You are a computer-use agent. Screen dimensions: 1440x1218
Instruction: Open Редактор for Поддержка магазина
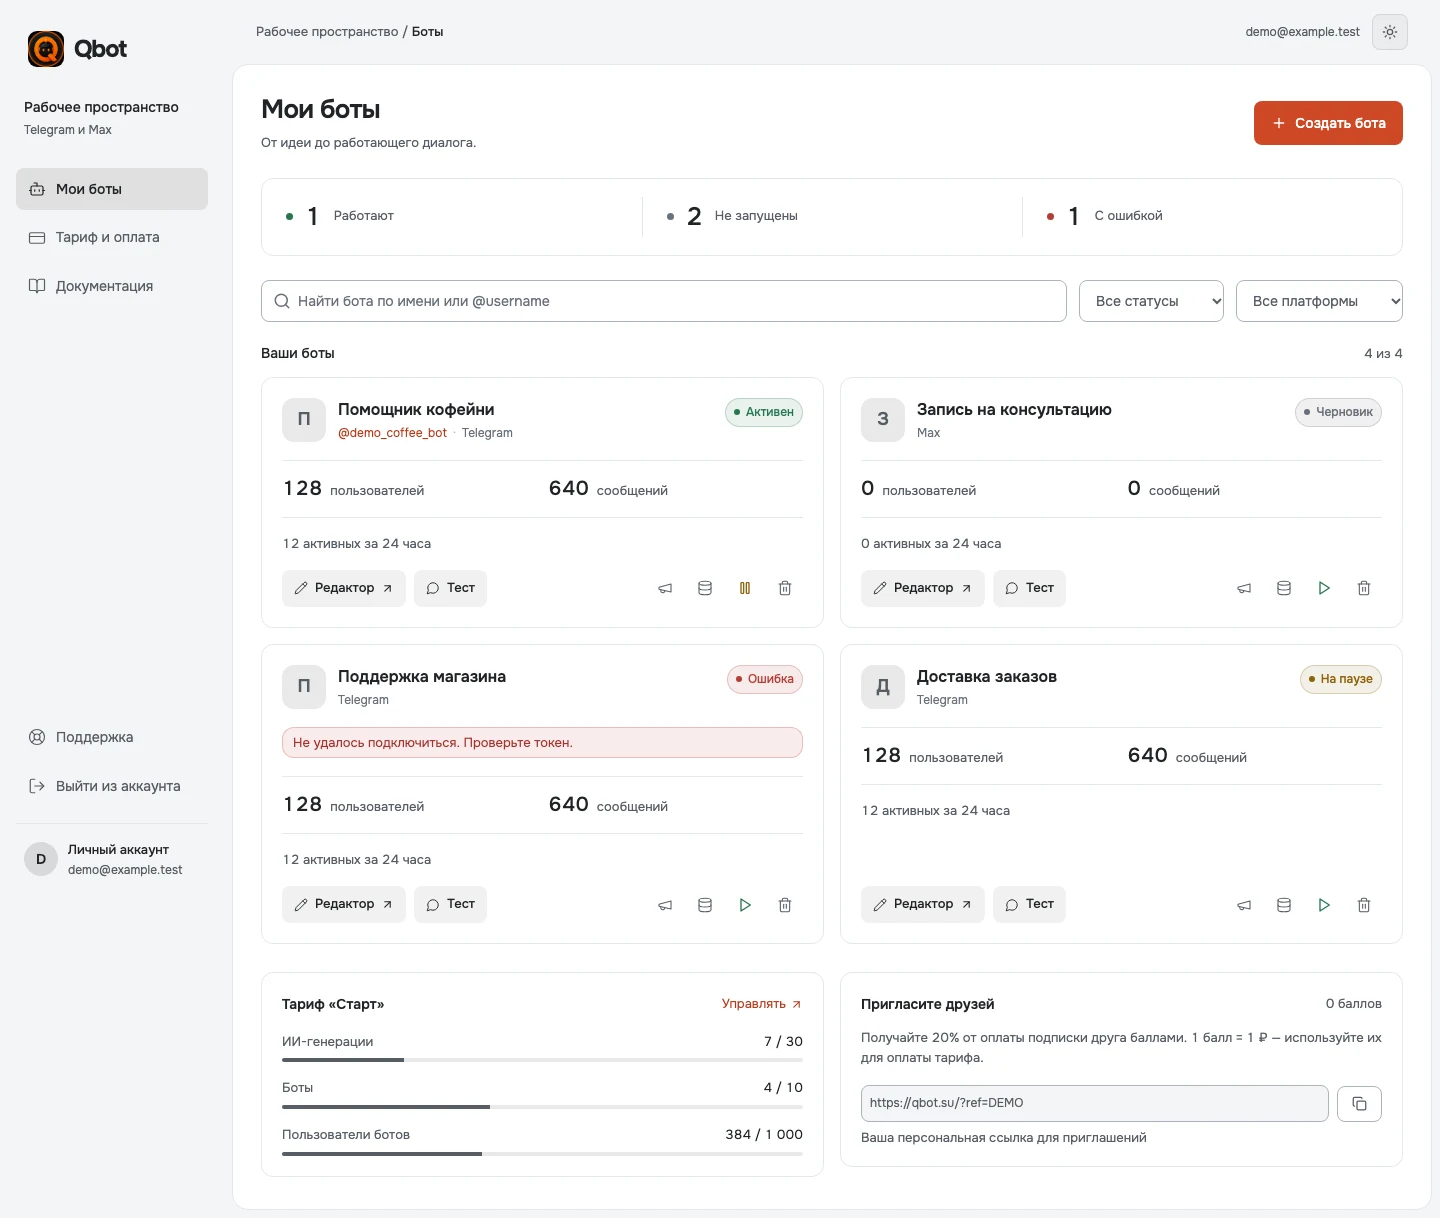(x=344, y=904)
